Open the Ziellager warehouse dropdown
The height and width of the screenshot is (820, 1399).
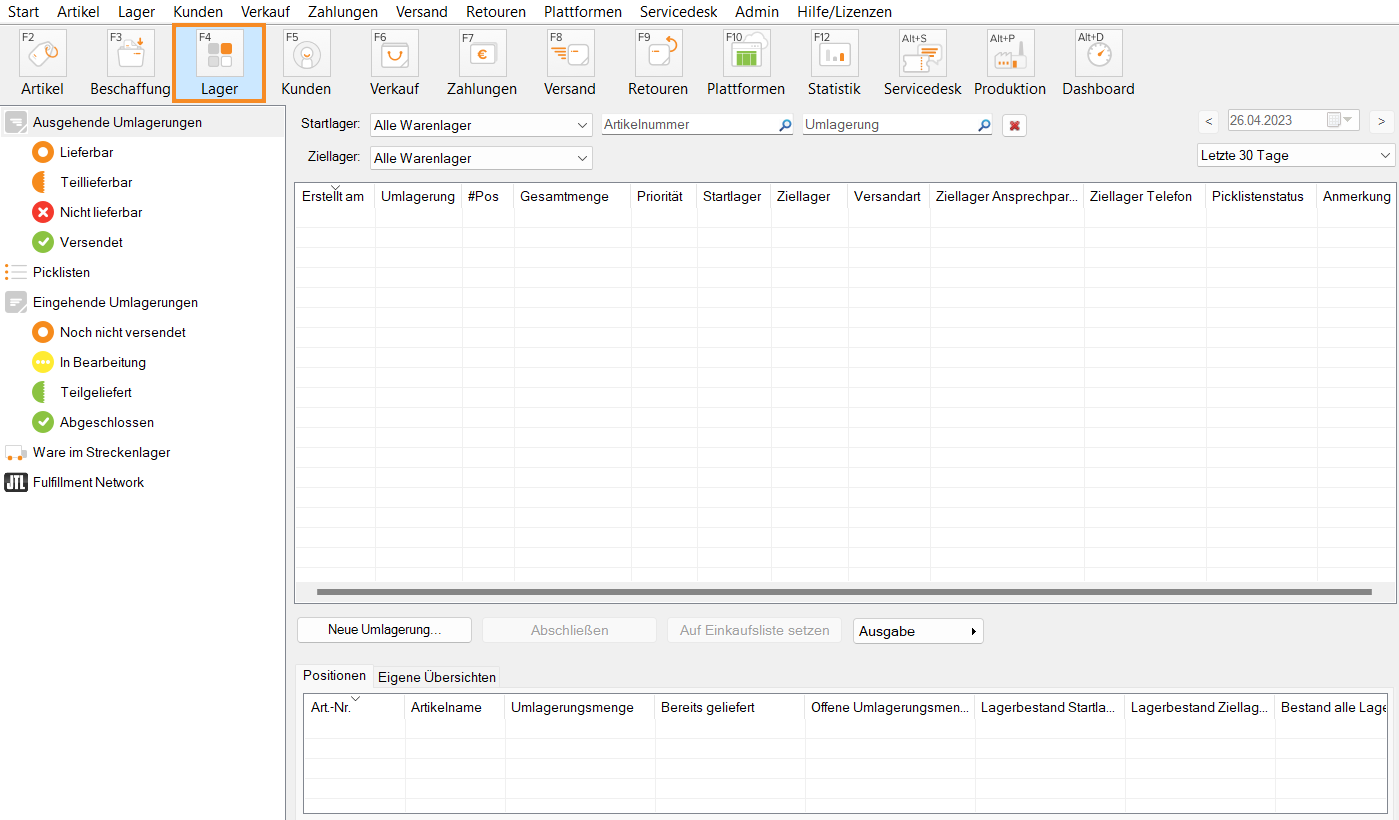pos(481,158)
